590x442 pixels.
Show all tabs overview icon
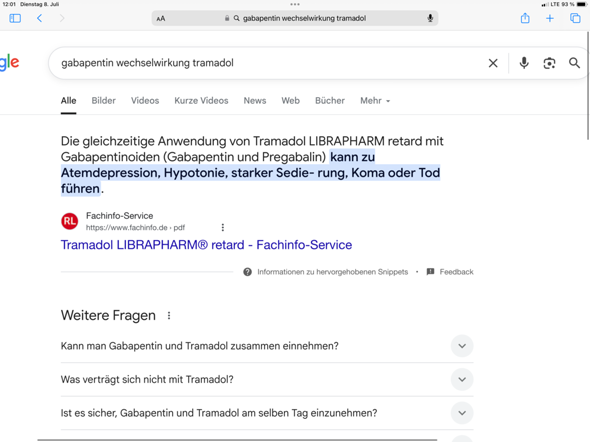click(x=575, y=18)
